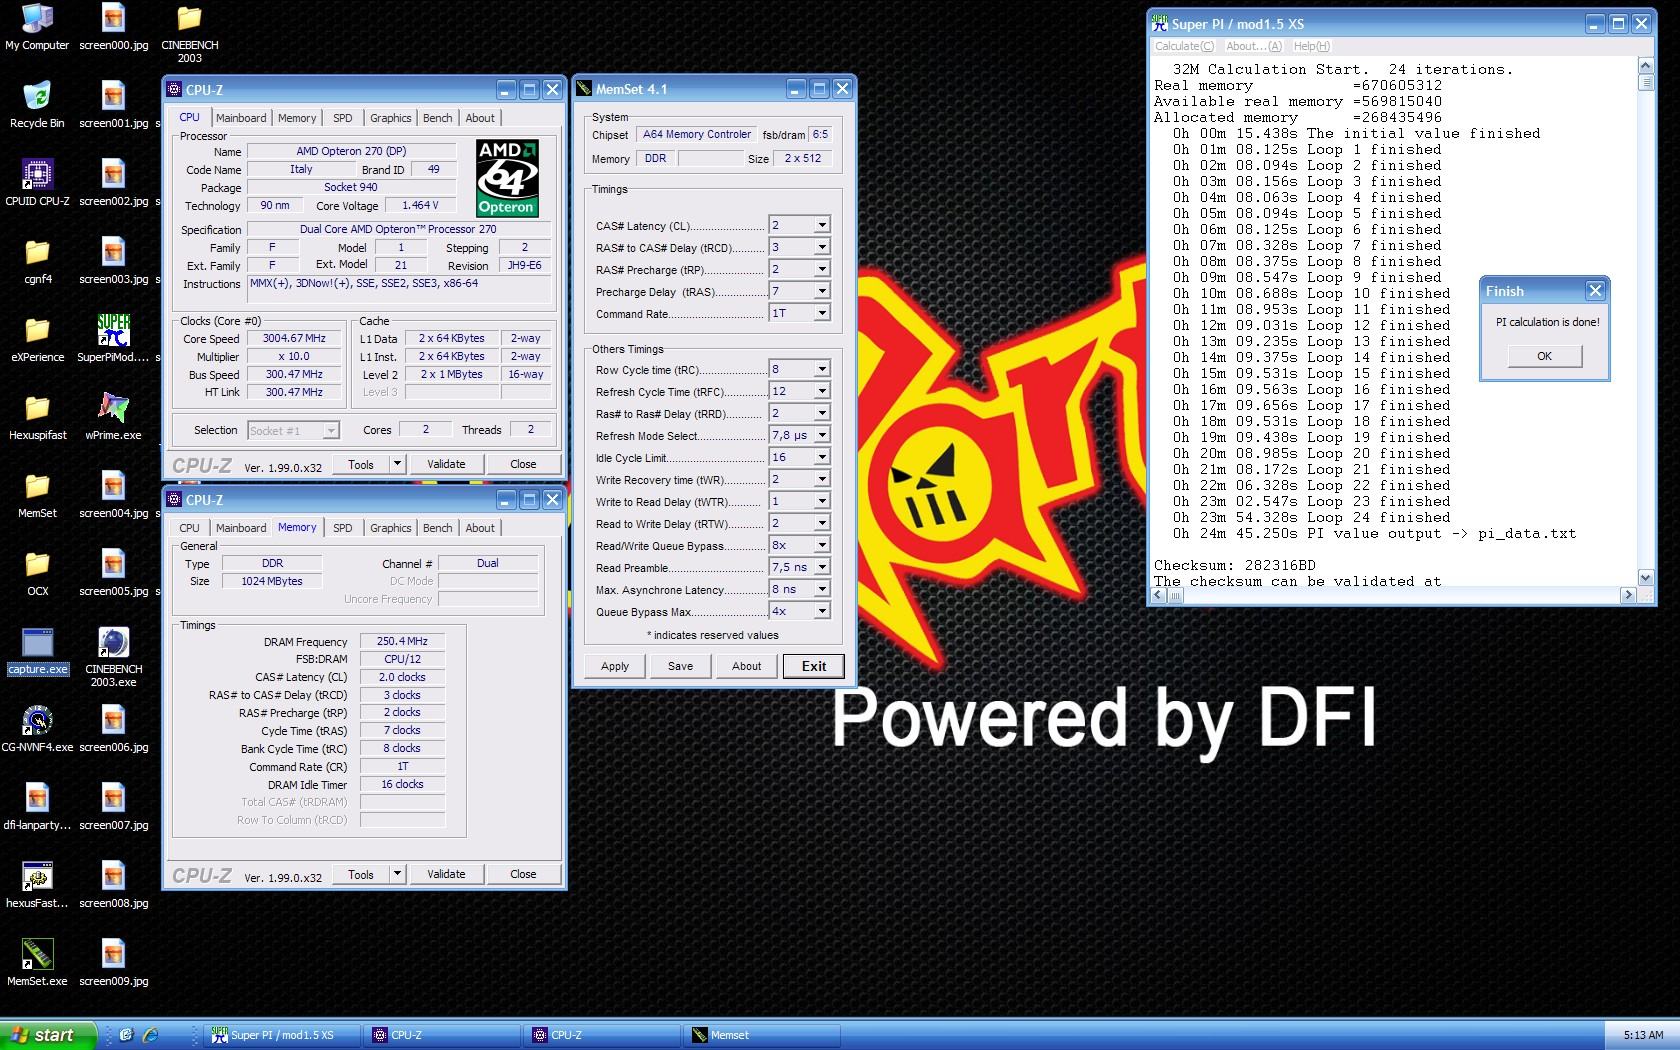Switch to Bench tab in upper CPU-Z window
This screenshot has width=1680, height=1050.
pyautogui.click(x=437, y=118)
